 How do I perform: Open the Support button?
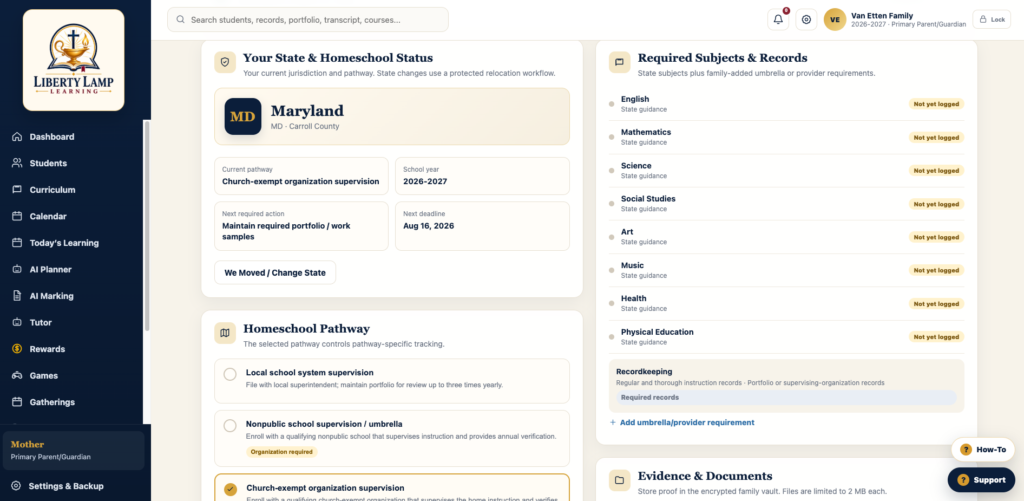click(x=981, y=479)
